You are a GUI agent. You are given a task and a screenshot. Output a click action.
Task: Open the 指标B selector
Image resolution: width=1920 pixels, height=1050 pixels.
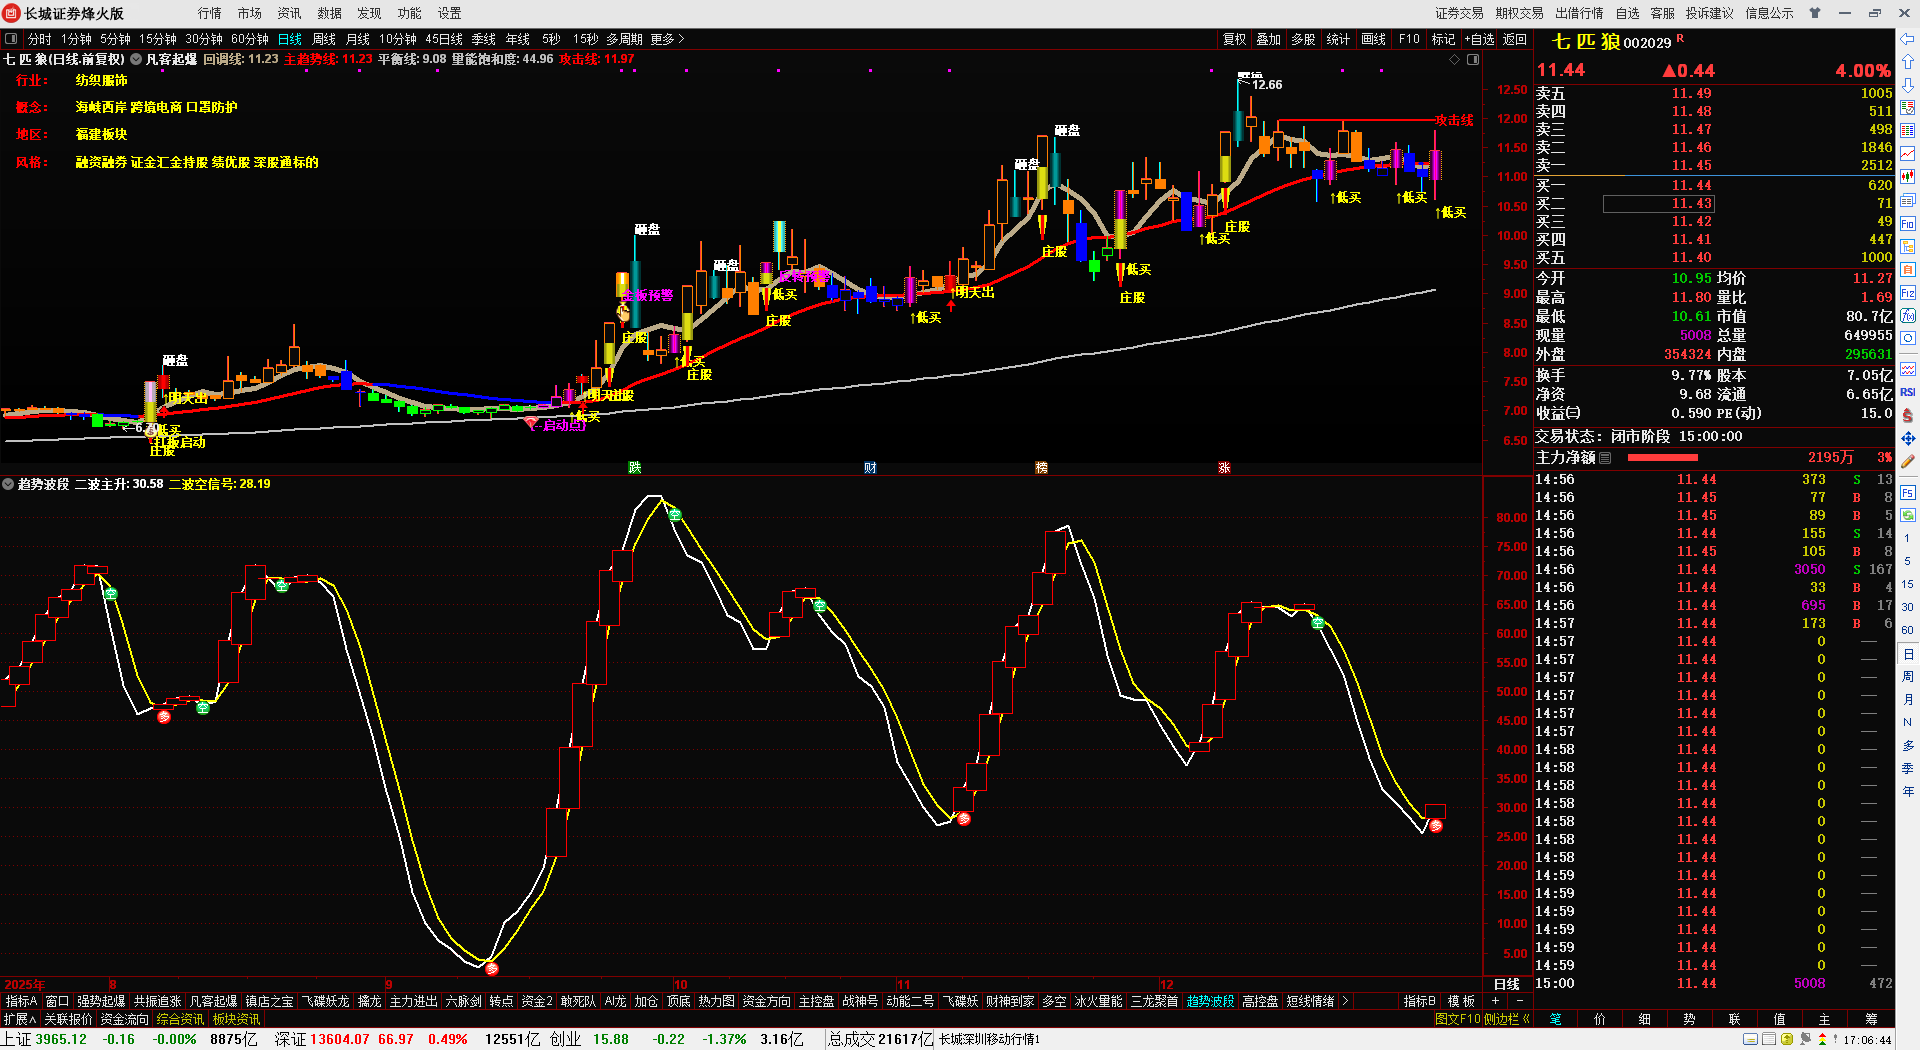click(x=1420, y=1001)
